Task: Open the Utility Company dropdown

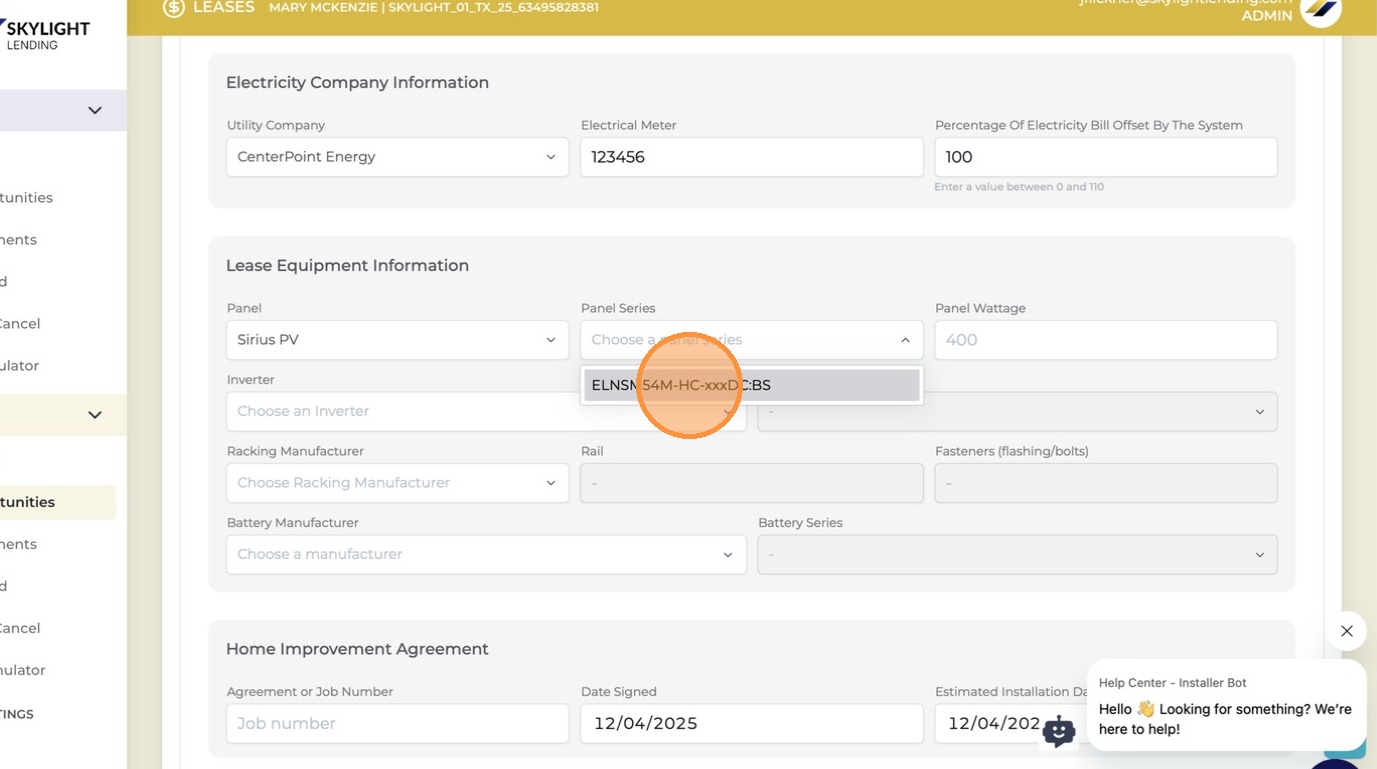Action: point(397,157)
